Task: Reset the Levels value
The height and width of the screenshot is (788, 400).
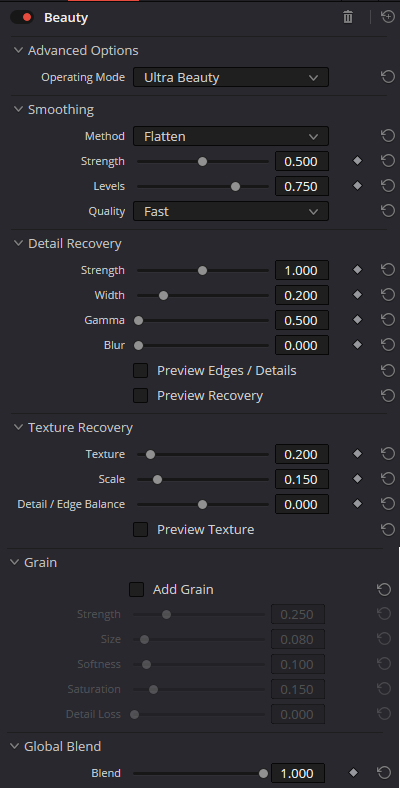Action: click(387, 186)
